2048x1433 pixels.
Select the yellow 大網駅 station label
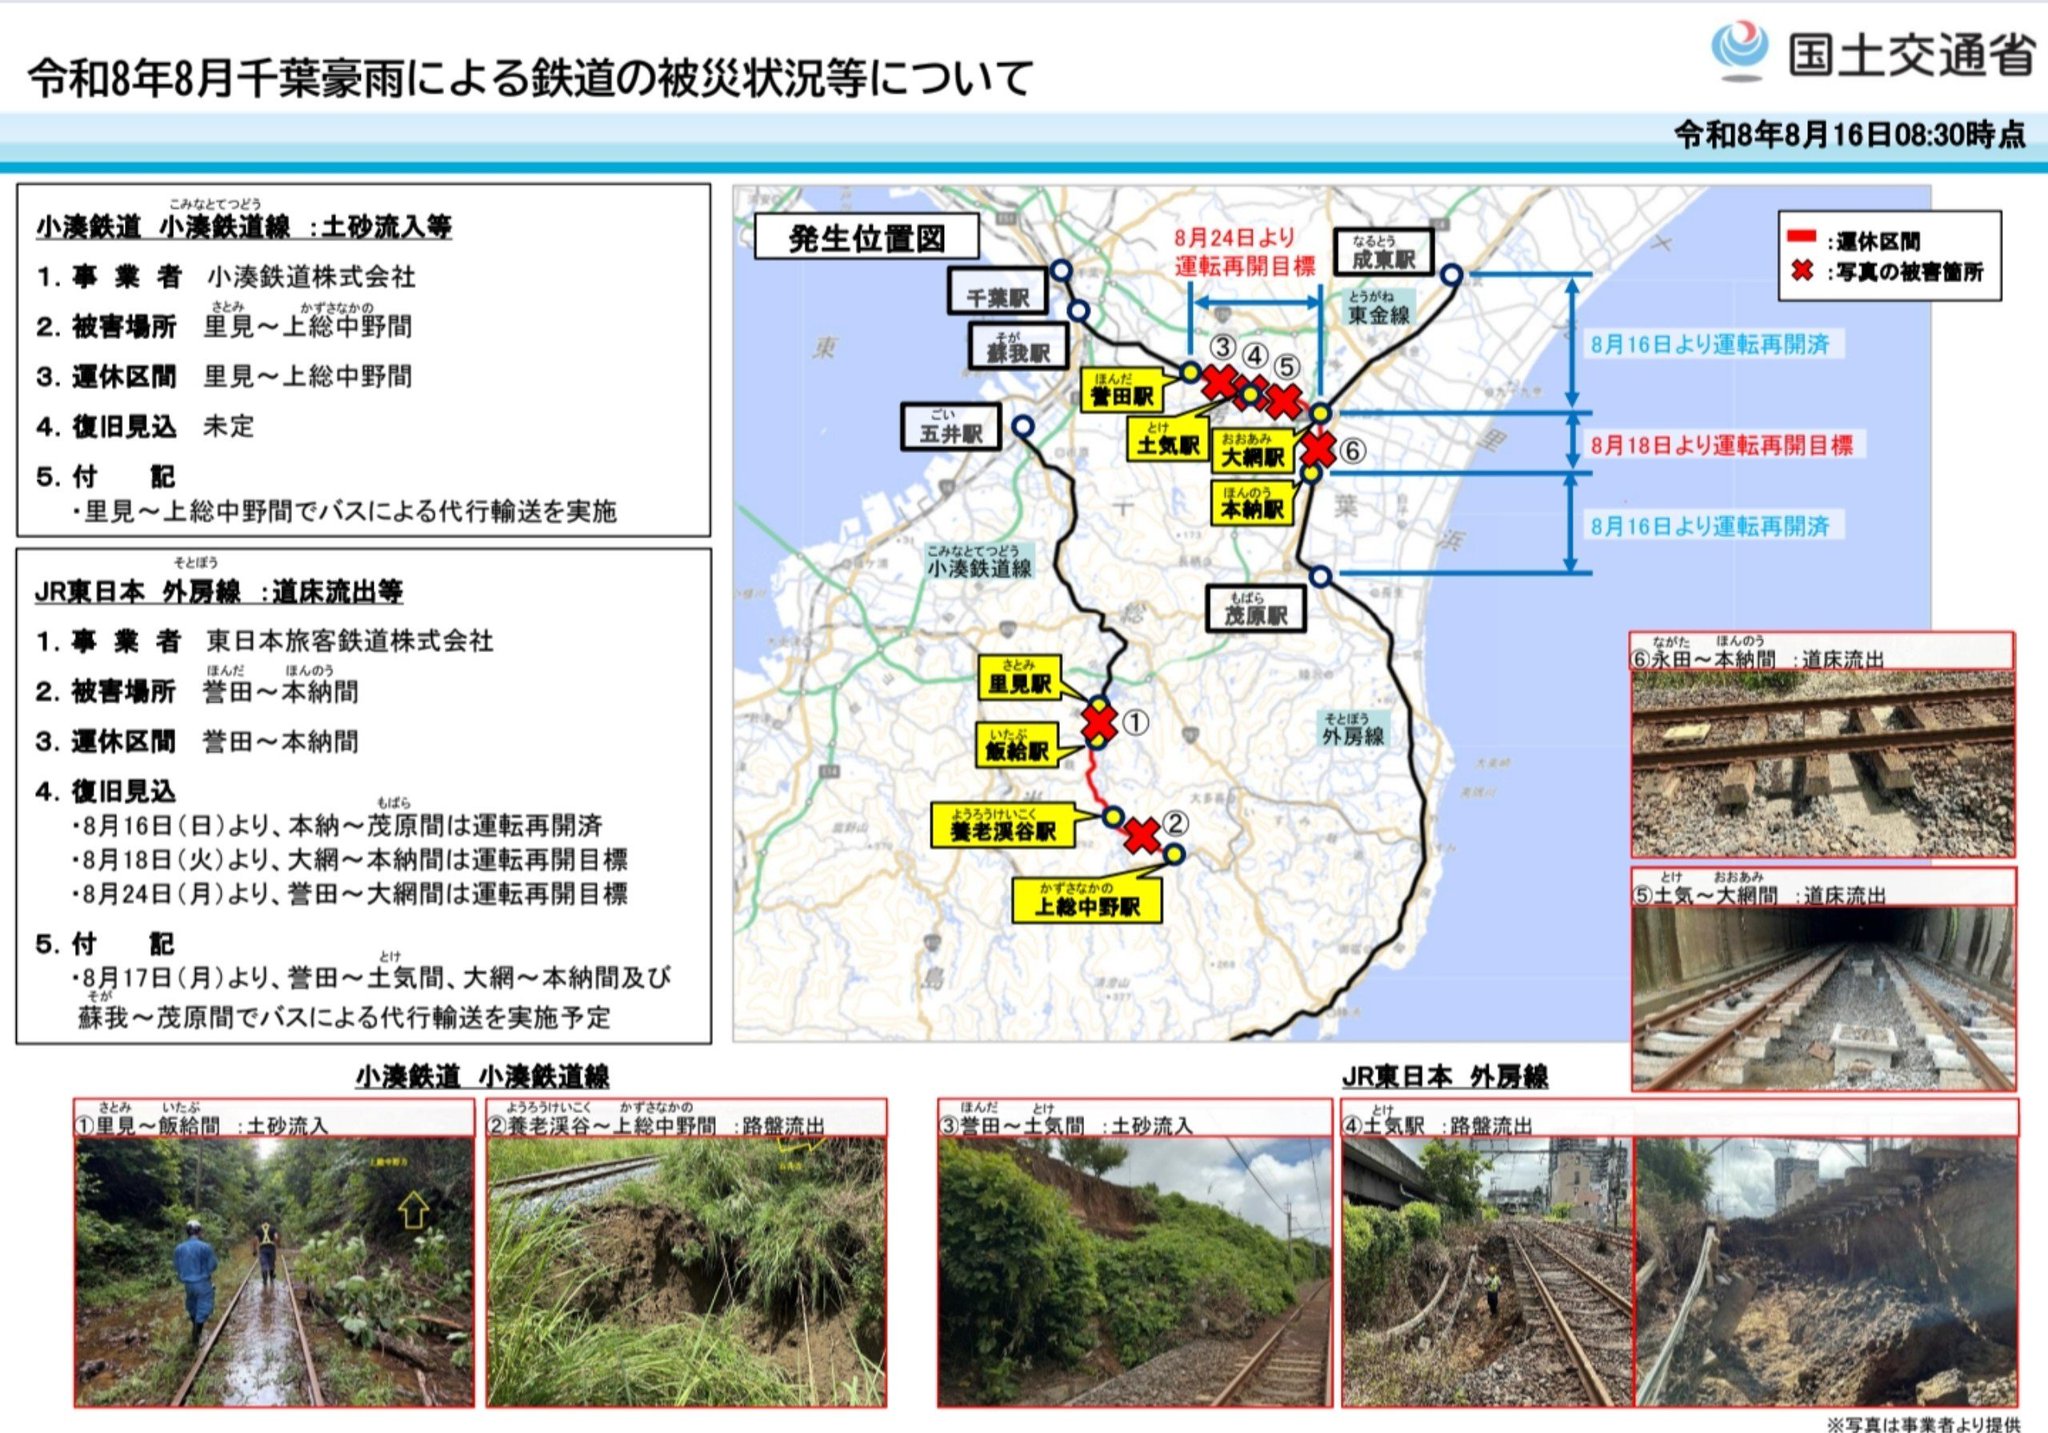point(1252,450)
